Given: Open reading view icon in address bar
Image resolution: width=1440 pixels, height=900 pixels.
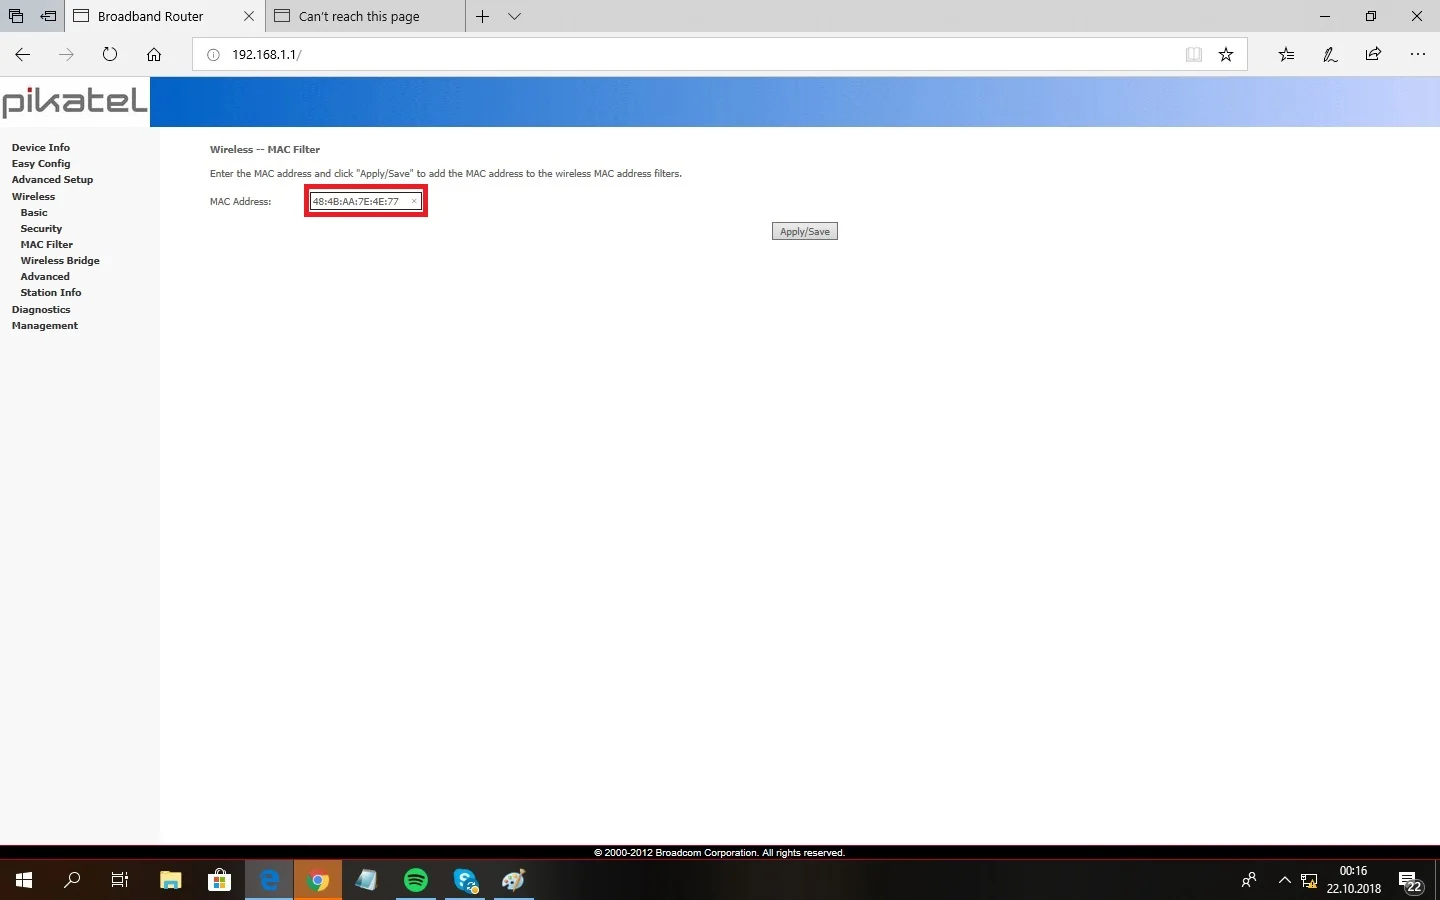Looking at the screenshot, I should pos(1193,55).
